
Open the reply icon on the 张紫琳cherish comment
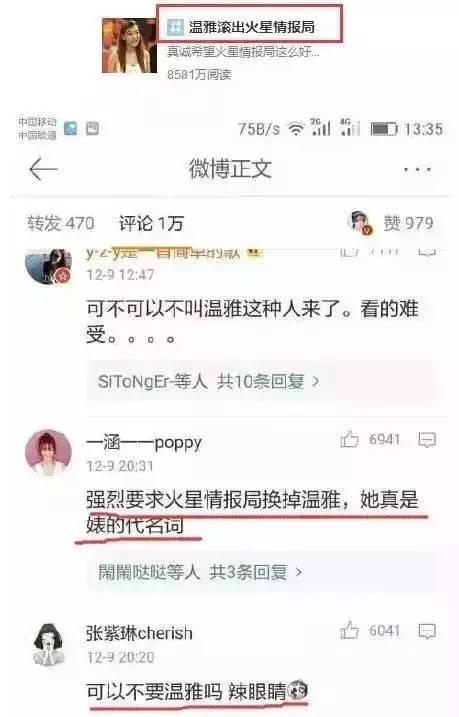427,631
